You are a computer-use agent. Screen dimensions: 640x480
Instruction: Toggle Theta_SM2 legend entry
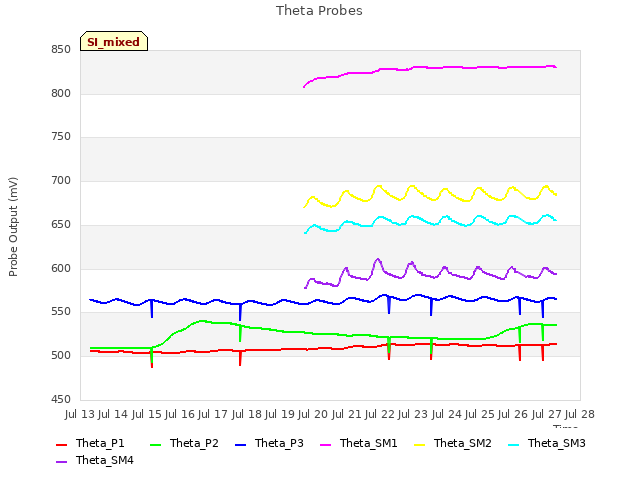pyautogui.click(x=453, y=443)
